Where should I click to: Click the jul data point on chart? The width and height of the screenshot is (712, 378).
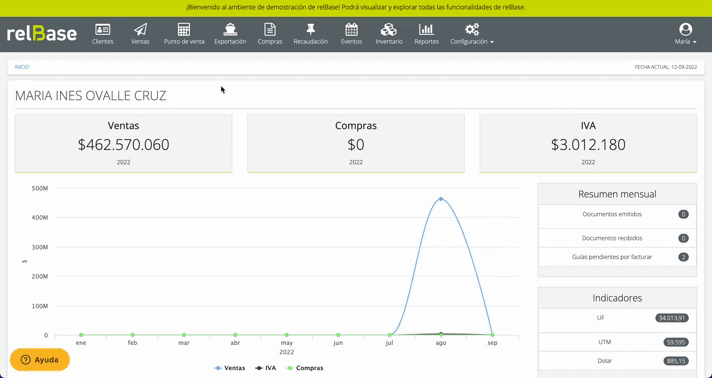coord(390,335)
